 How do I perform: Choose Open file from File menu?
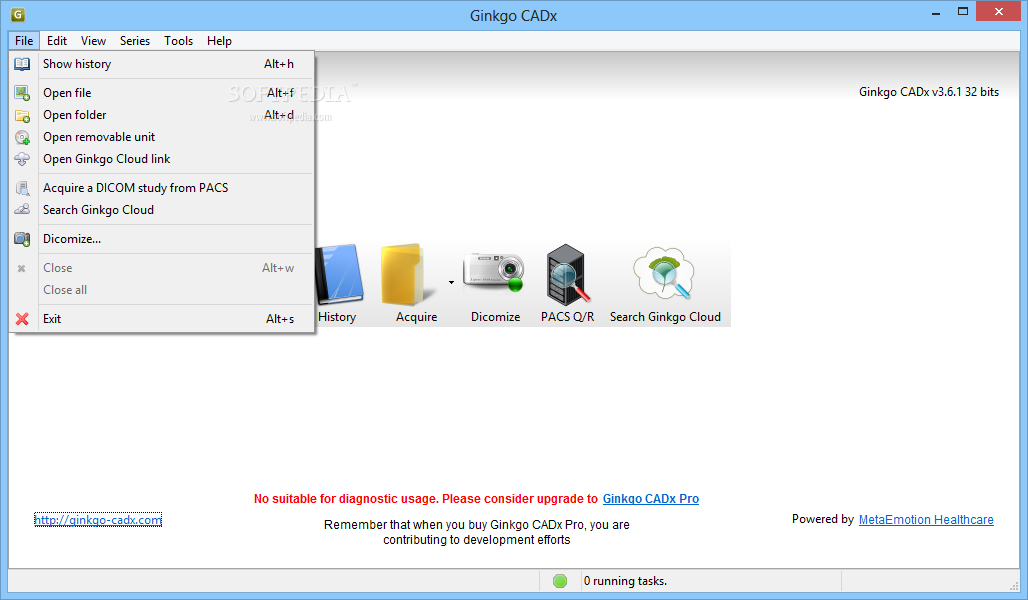162,93
